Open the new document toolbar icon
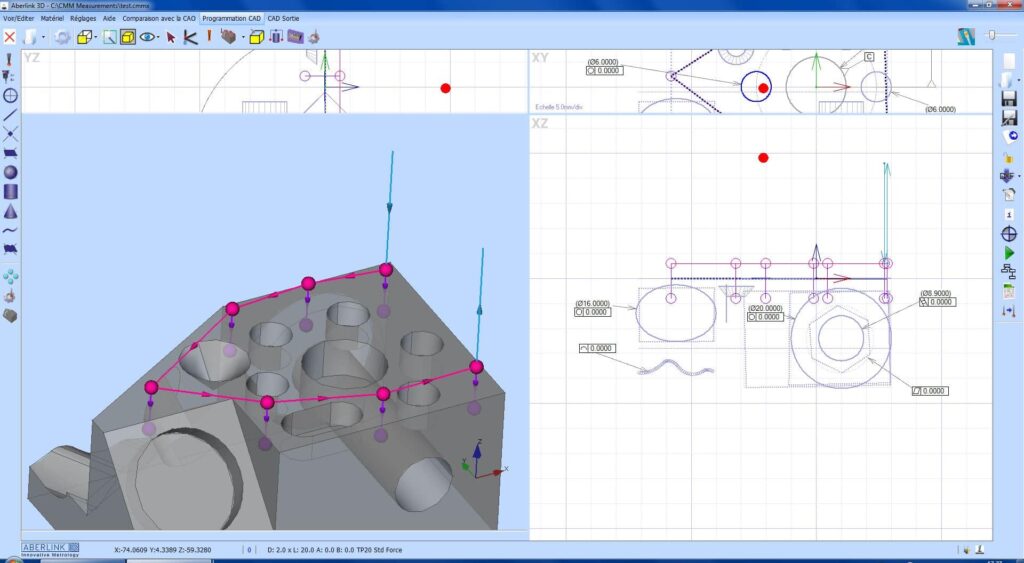Viewport: 1024px width, 563px height. coord(32,37)
